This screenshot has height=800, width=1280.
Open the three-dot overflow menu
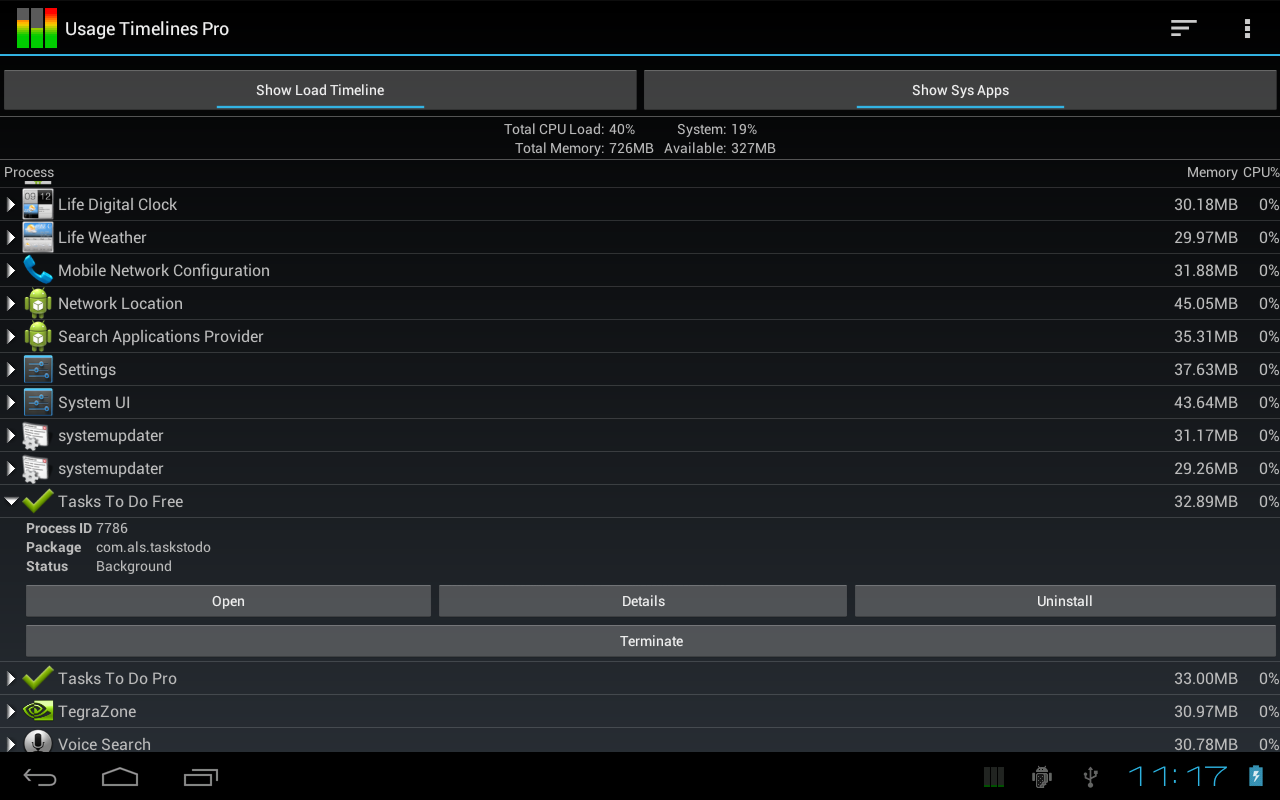[x=1247, y=28]
